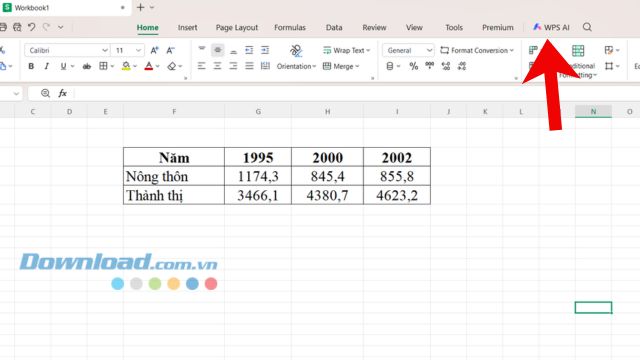Click the Increase Font Size icon
The image size is (640, 360).
click(x=154, y=50)
